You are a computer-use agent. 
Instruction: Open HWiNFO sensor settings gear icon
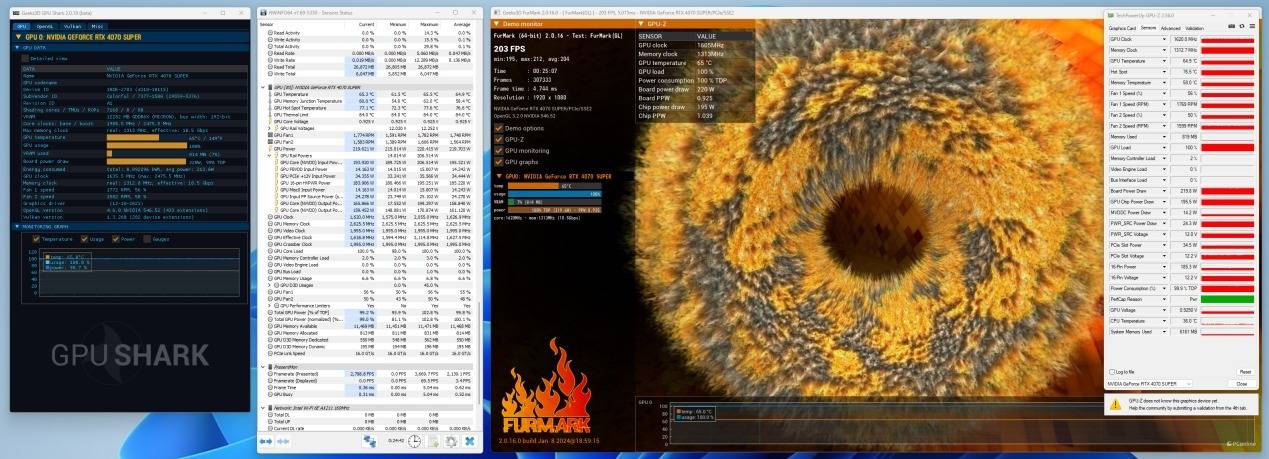click(451, 441)
